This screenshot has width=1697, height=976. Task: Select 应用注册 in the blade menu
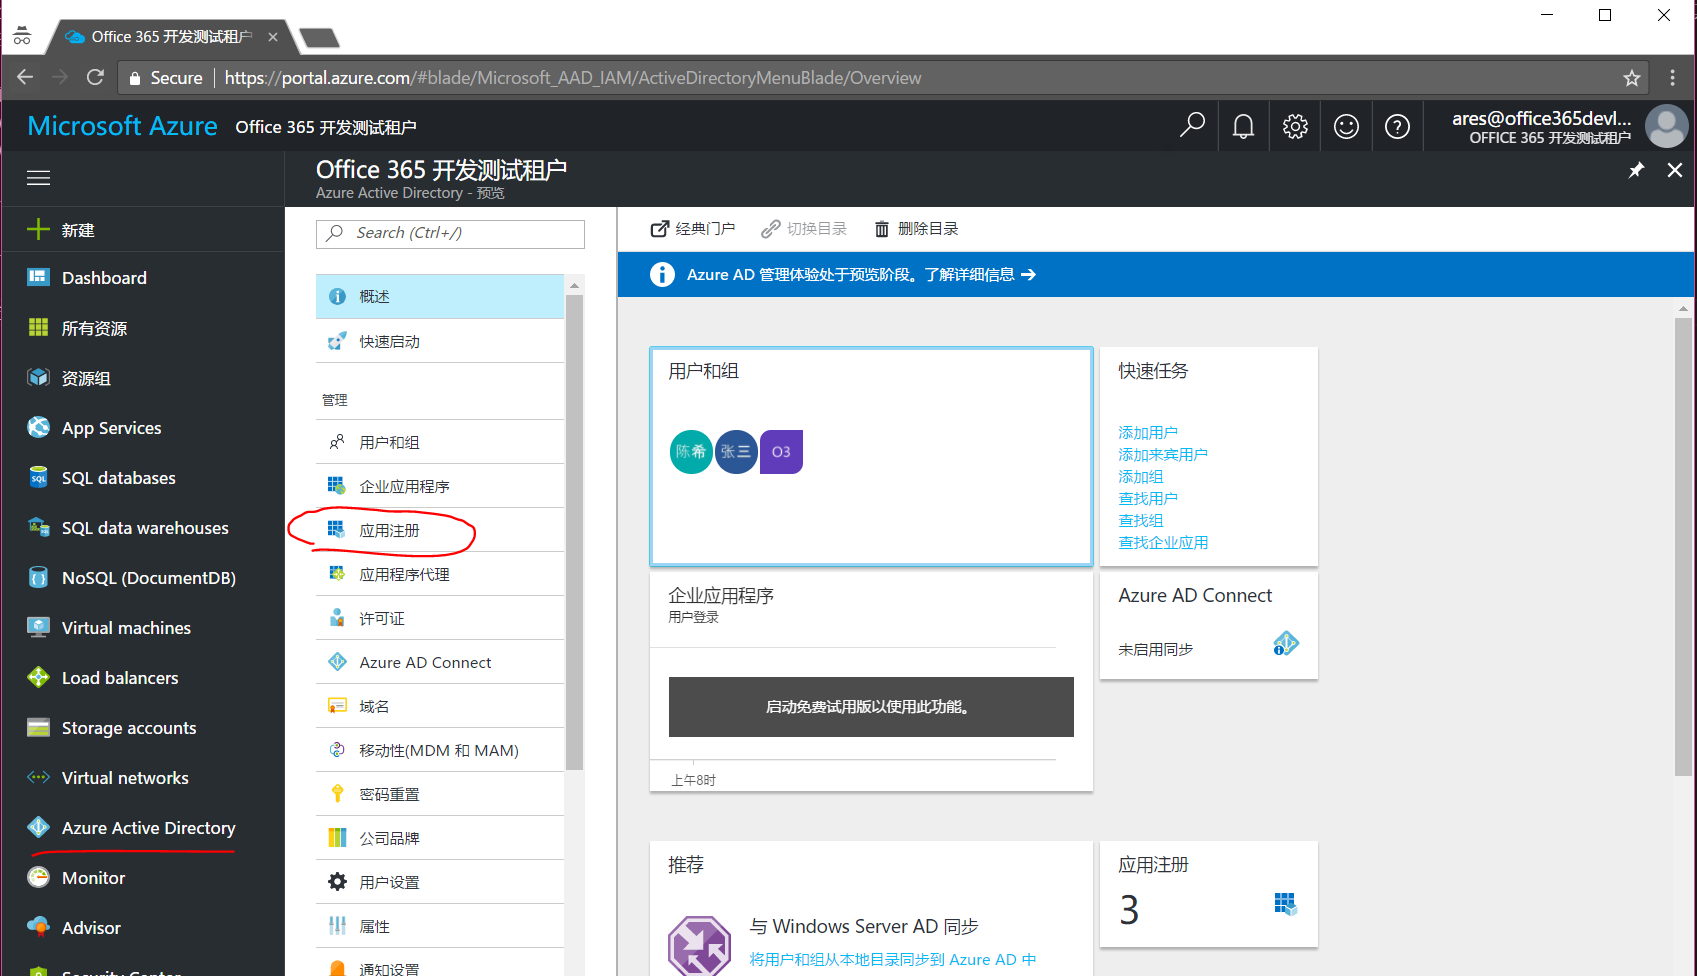click(x=440, y=530)
